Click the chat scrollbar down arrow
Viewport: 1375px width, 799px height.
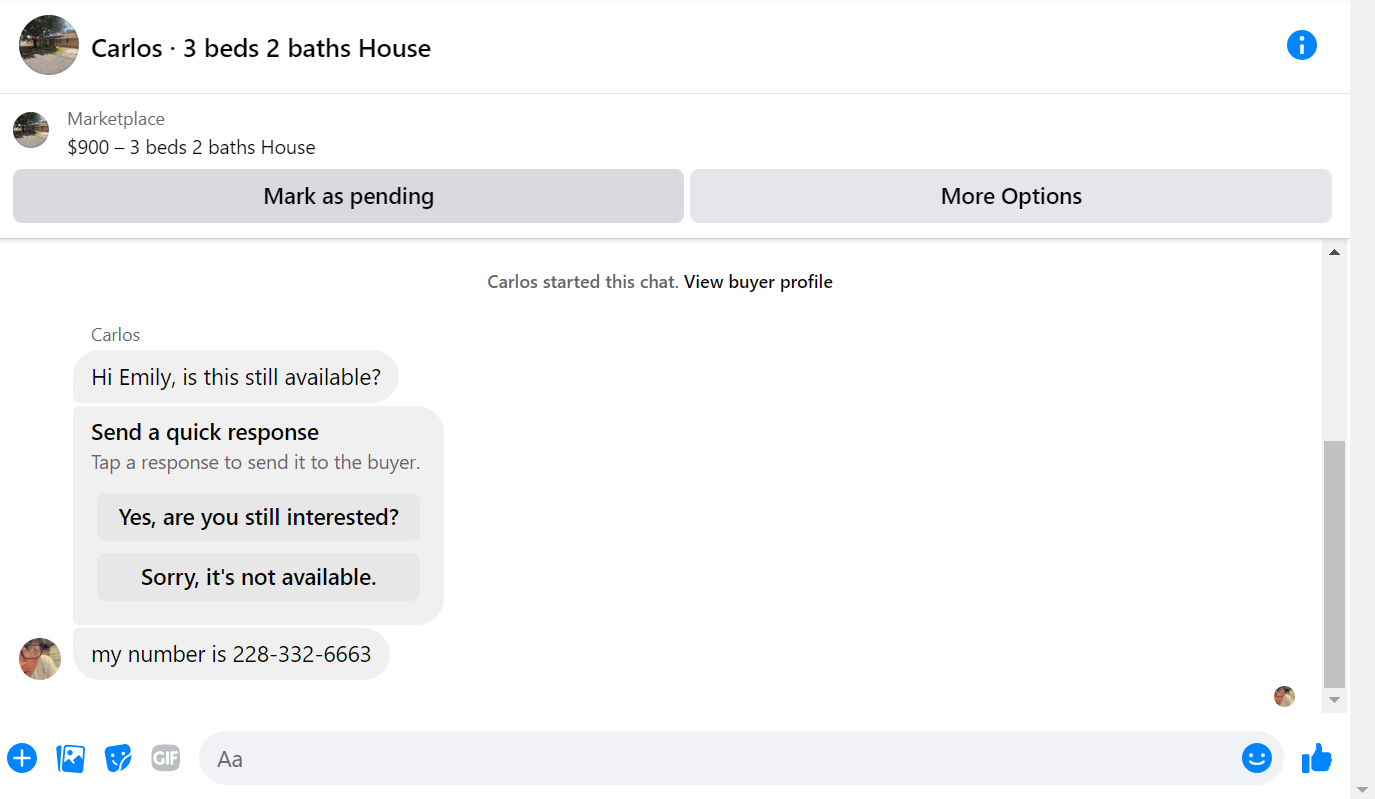click(x=1334, y=700)
